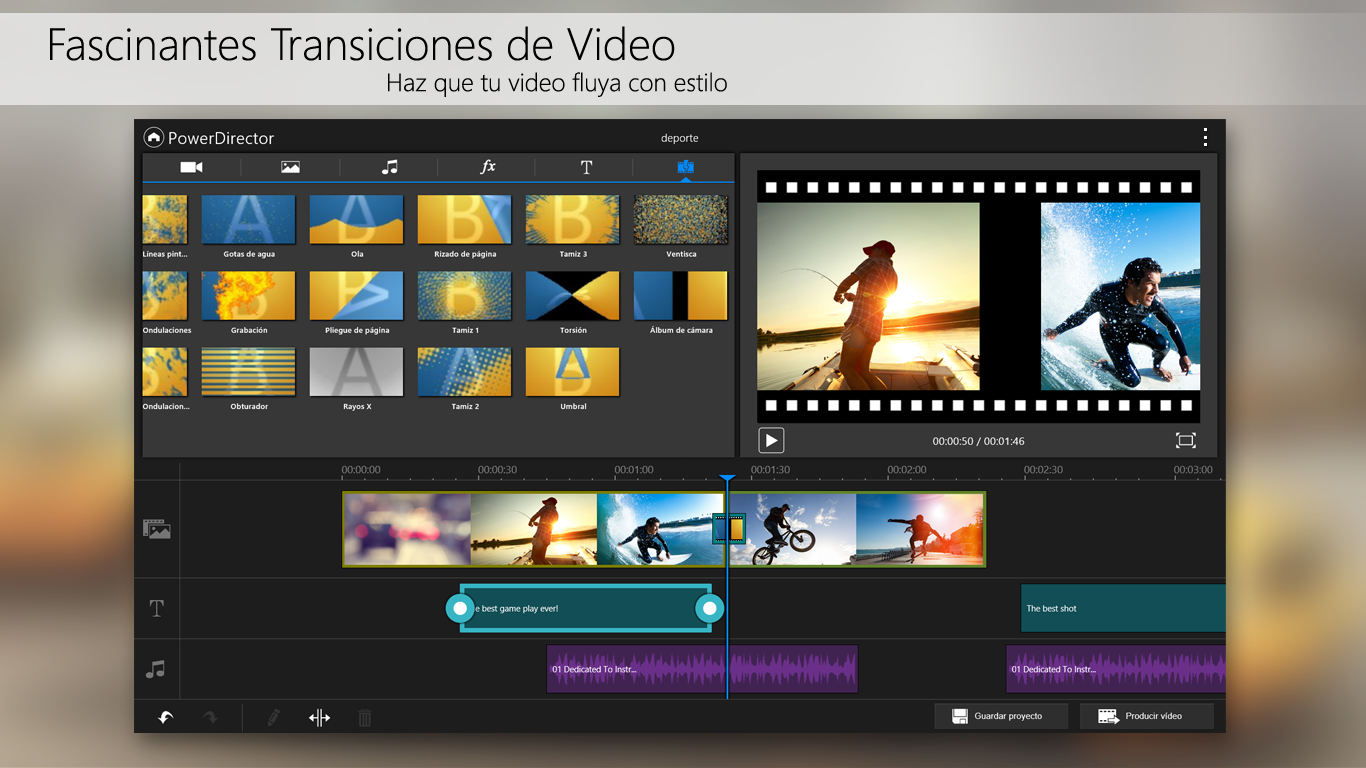Click the left handle of selected title clip
Image resolution: width=1366 pixels, height=768 pixels.
click(x=460, y=608)
